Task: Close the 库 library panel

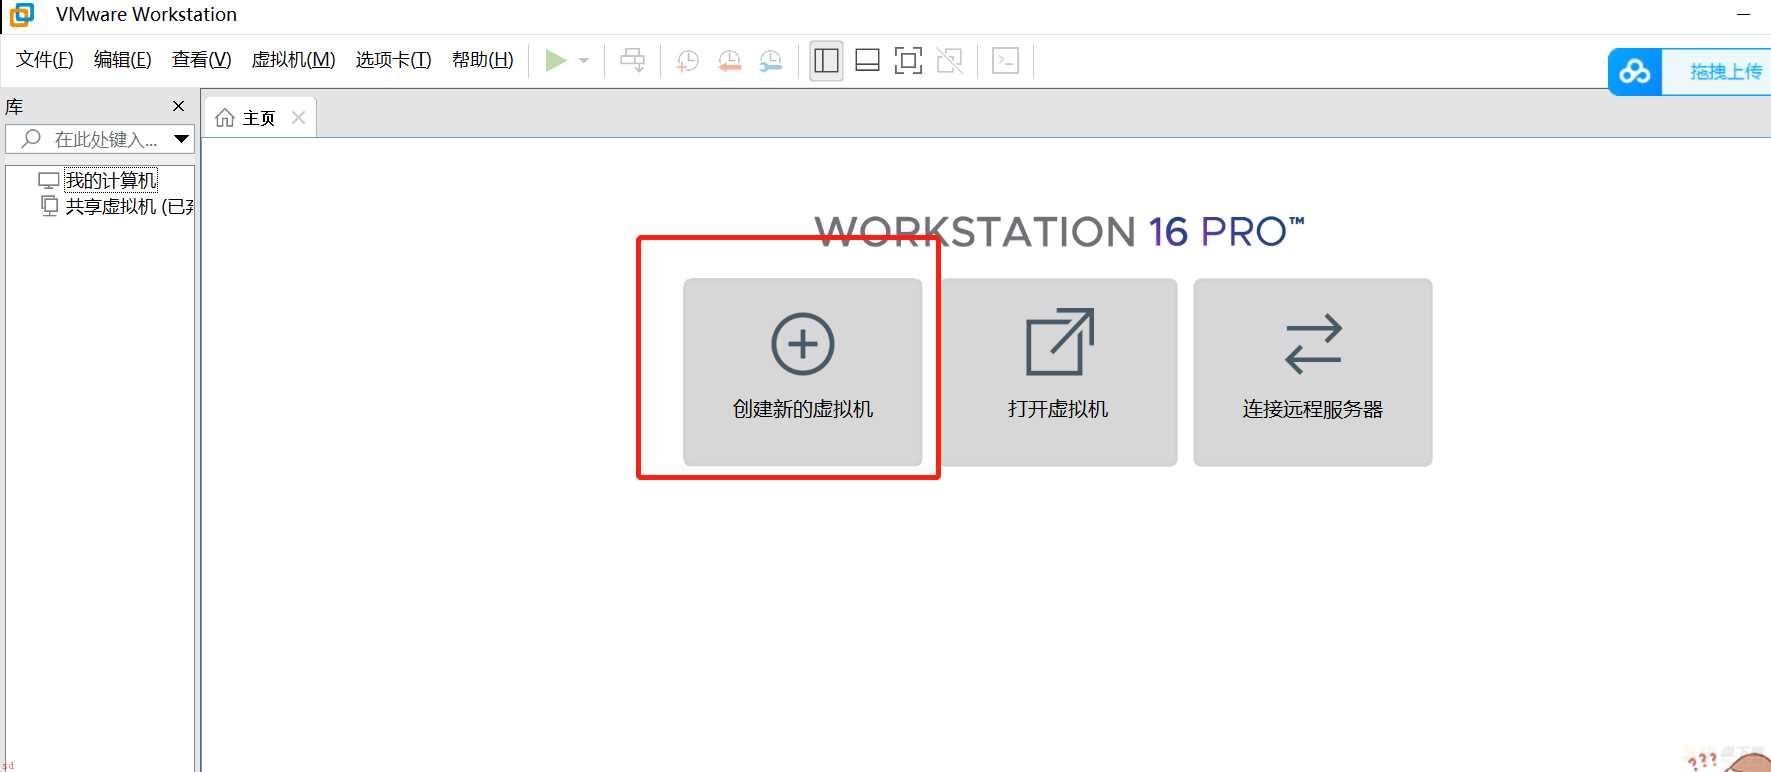Action: (179, 106)
